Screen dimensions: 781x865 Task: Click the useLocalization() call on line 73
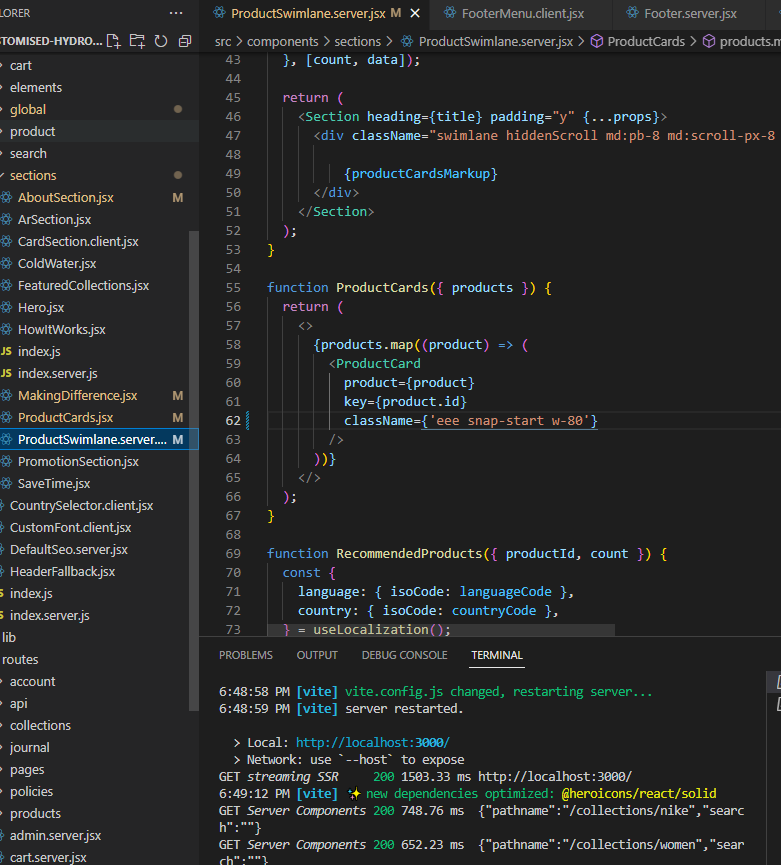(x=382, y=629)
